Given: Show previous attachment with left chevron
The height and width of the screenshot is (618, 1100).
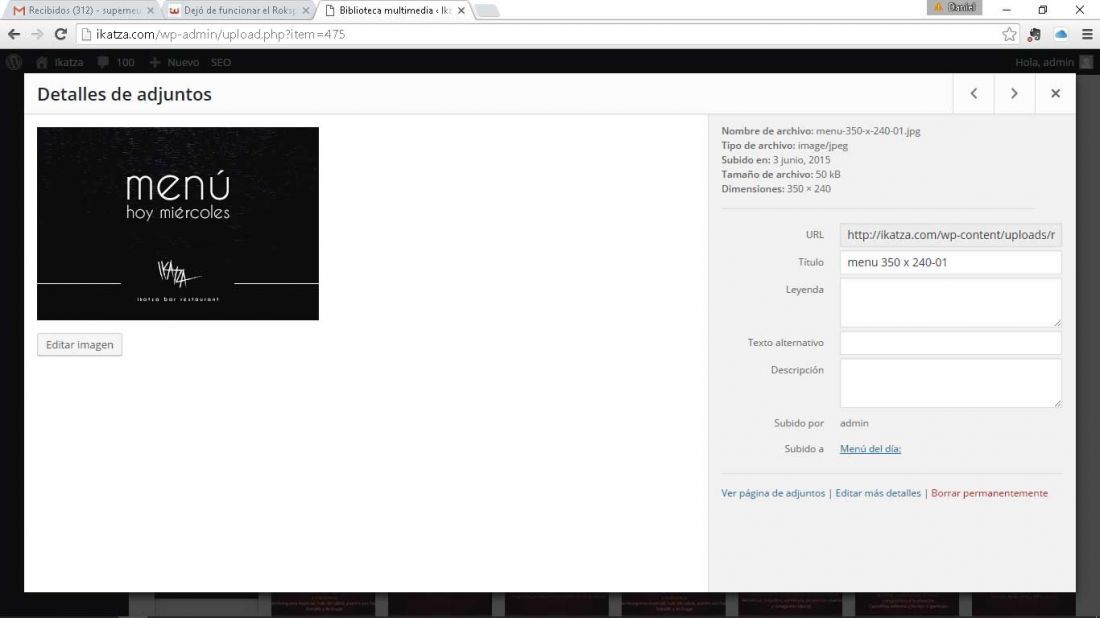Looking at the screenshot, I should click(x=974, y=93).
